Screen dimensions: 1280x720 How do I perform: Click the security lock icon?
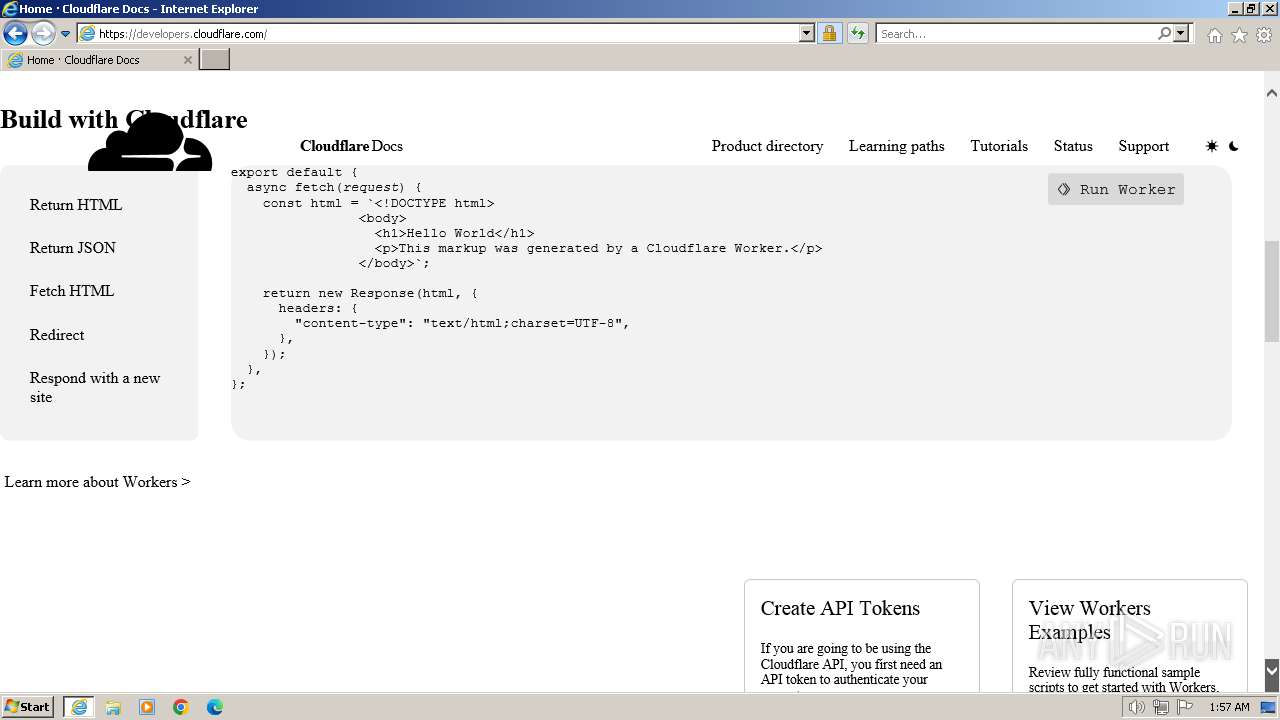(x=829, y=34)
